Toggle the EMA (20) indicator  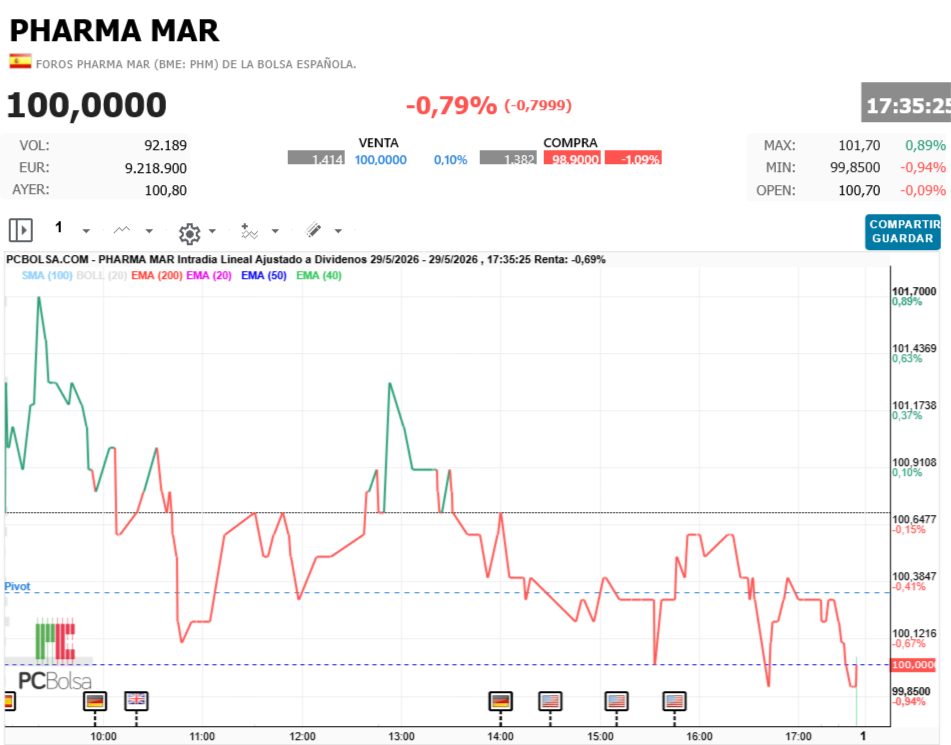click(209, 275)
